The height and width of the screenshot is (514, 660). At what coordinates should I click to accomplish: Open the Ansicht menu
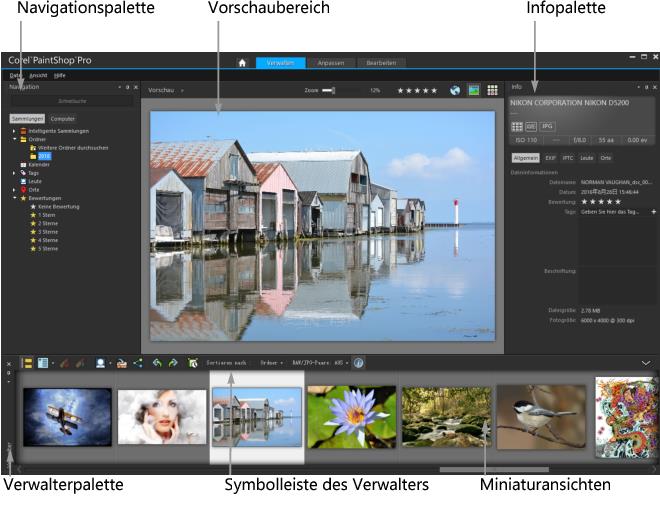[38, 75]
